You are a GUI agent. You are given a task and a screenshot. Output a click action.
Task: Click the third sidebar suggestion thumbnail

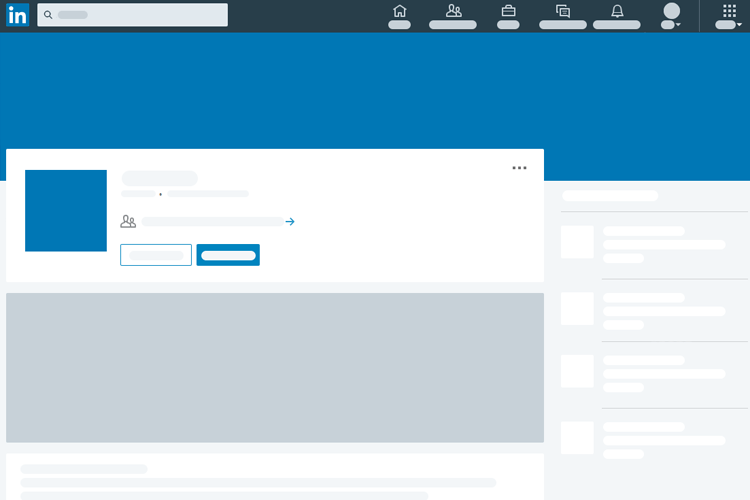577,371
